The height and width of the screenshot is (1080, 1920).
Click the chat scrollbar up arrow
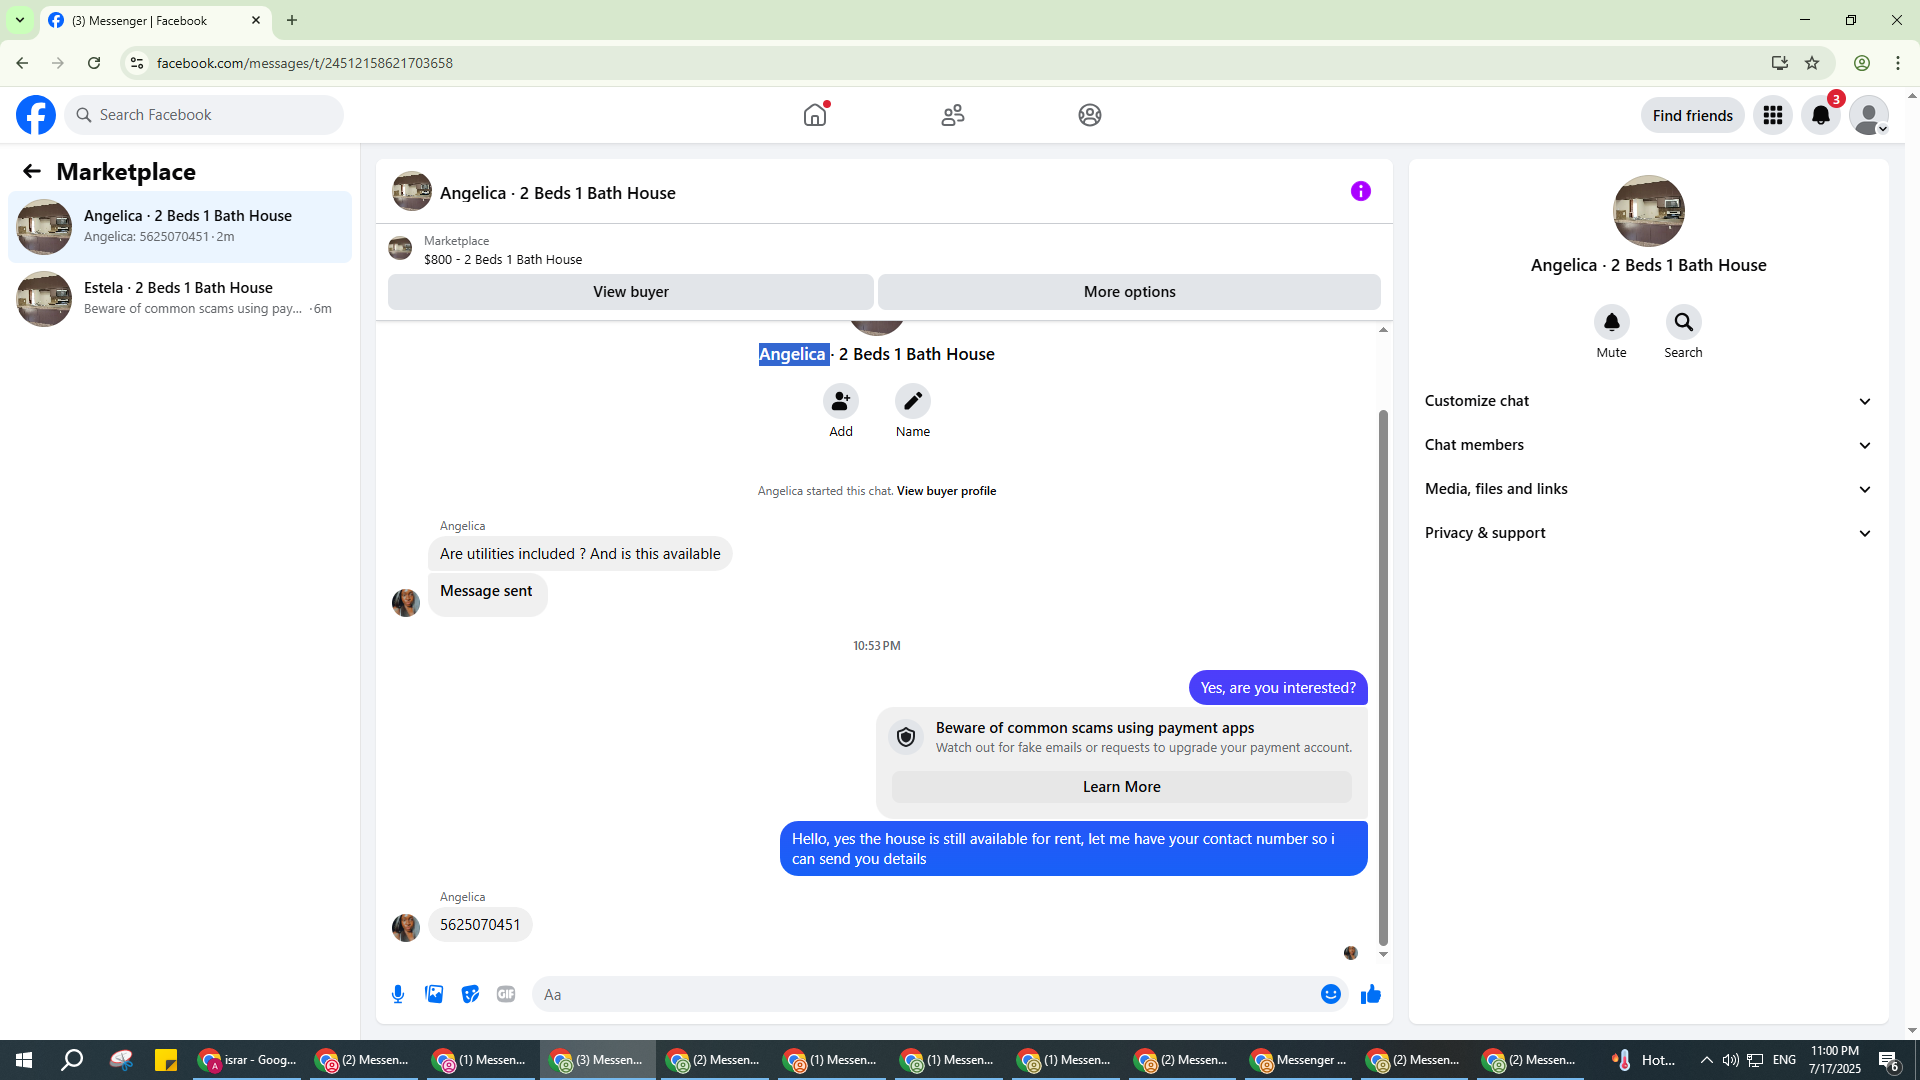[1384, 330]
